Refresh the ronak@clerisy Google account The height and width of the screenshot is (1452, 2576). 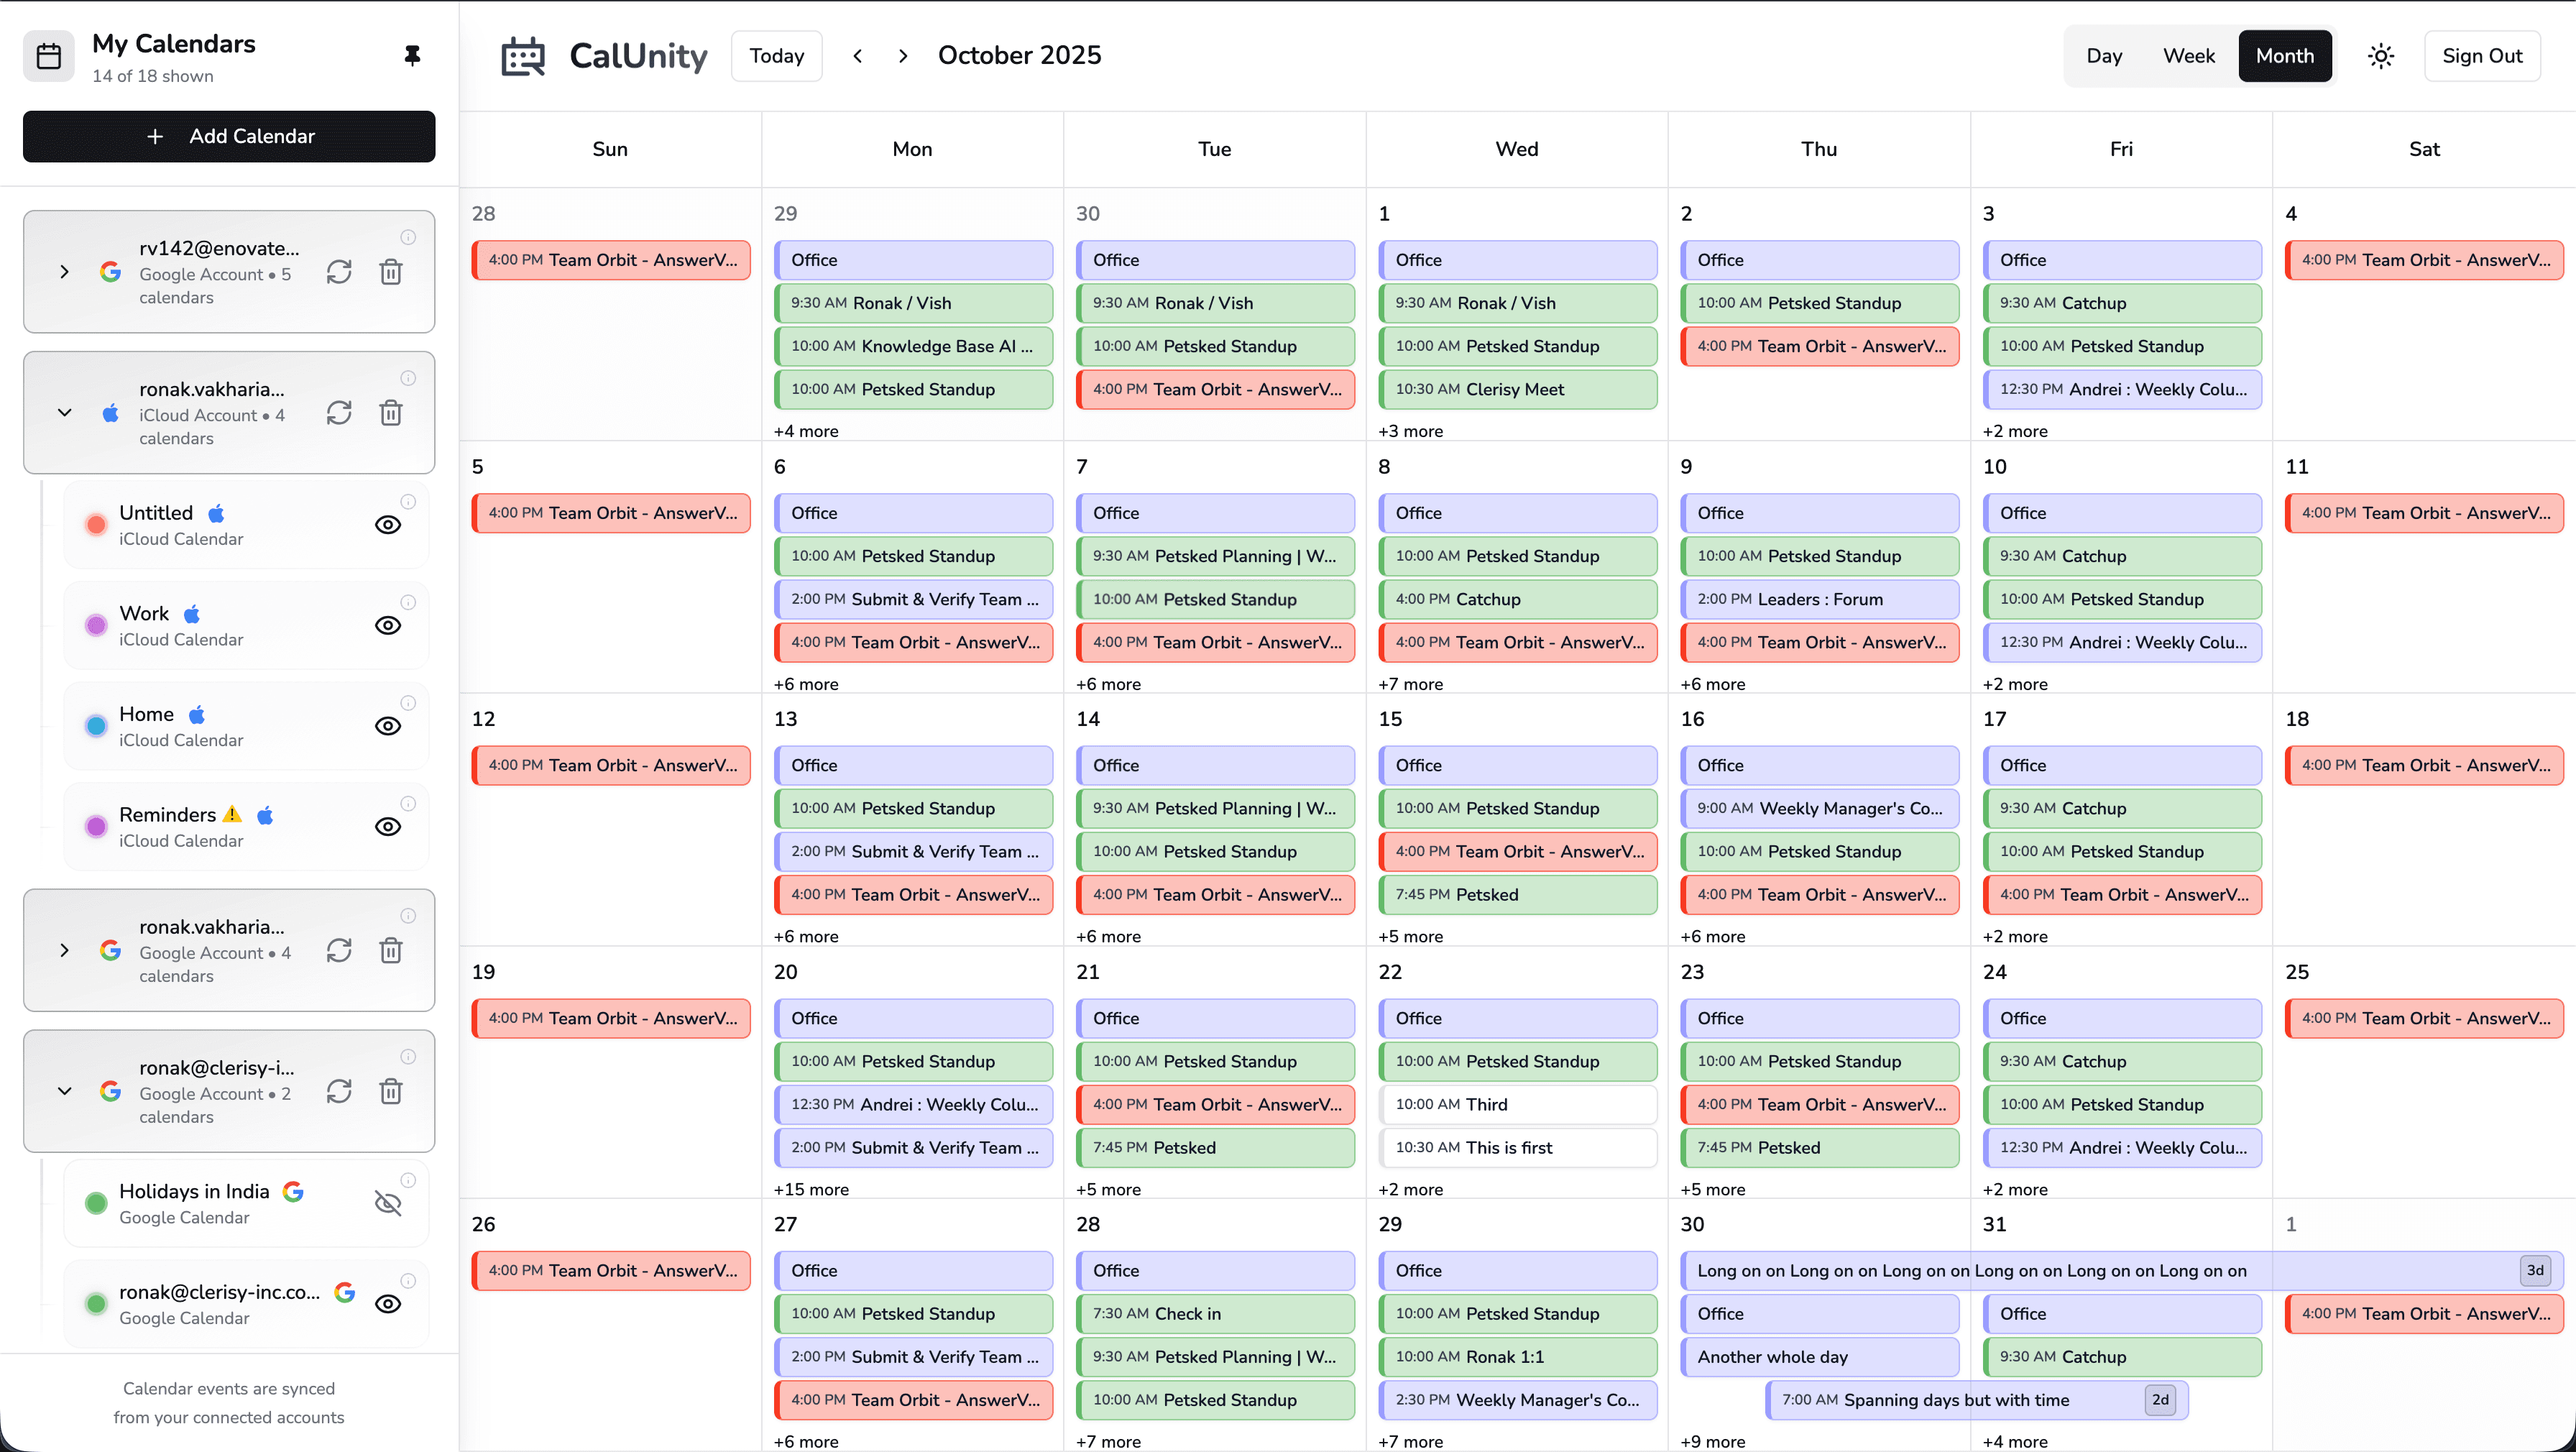click(339, 1091)
